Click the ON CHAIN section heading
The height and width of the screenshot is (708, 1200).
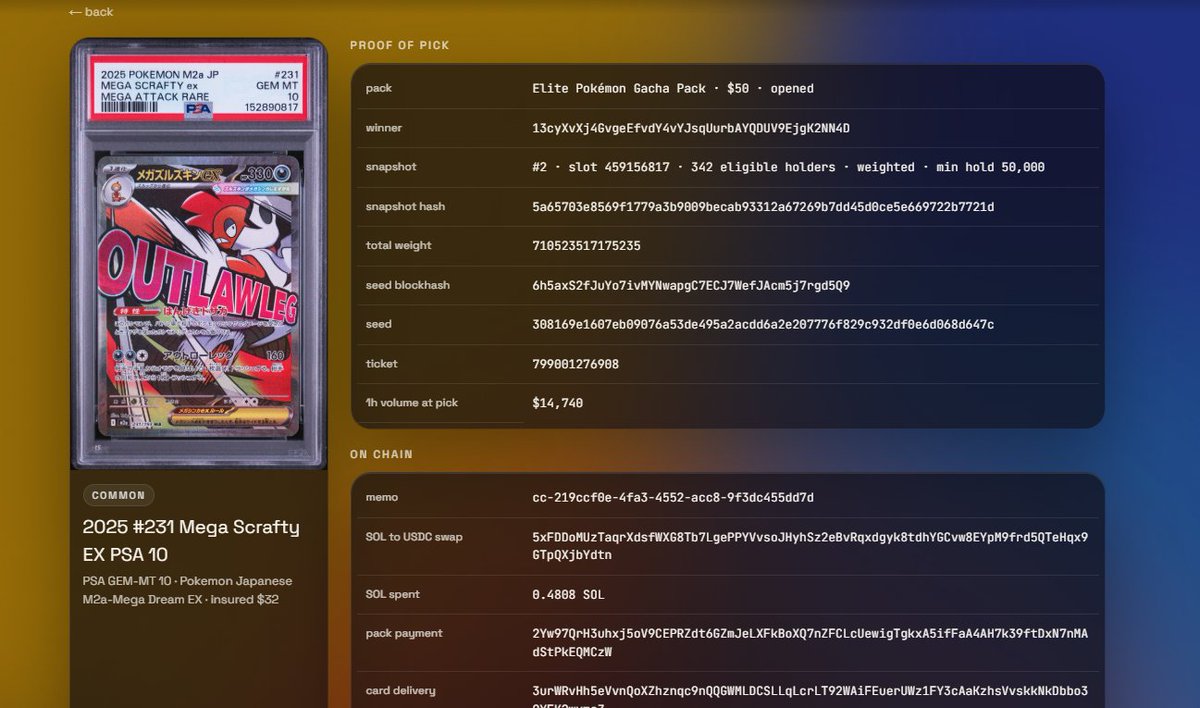click(x=381, y=454)
